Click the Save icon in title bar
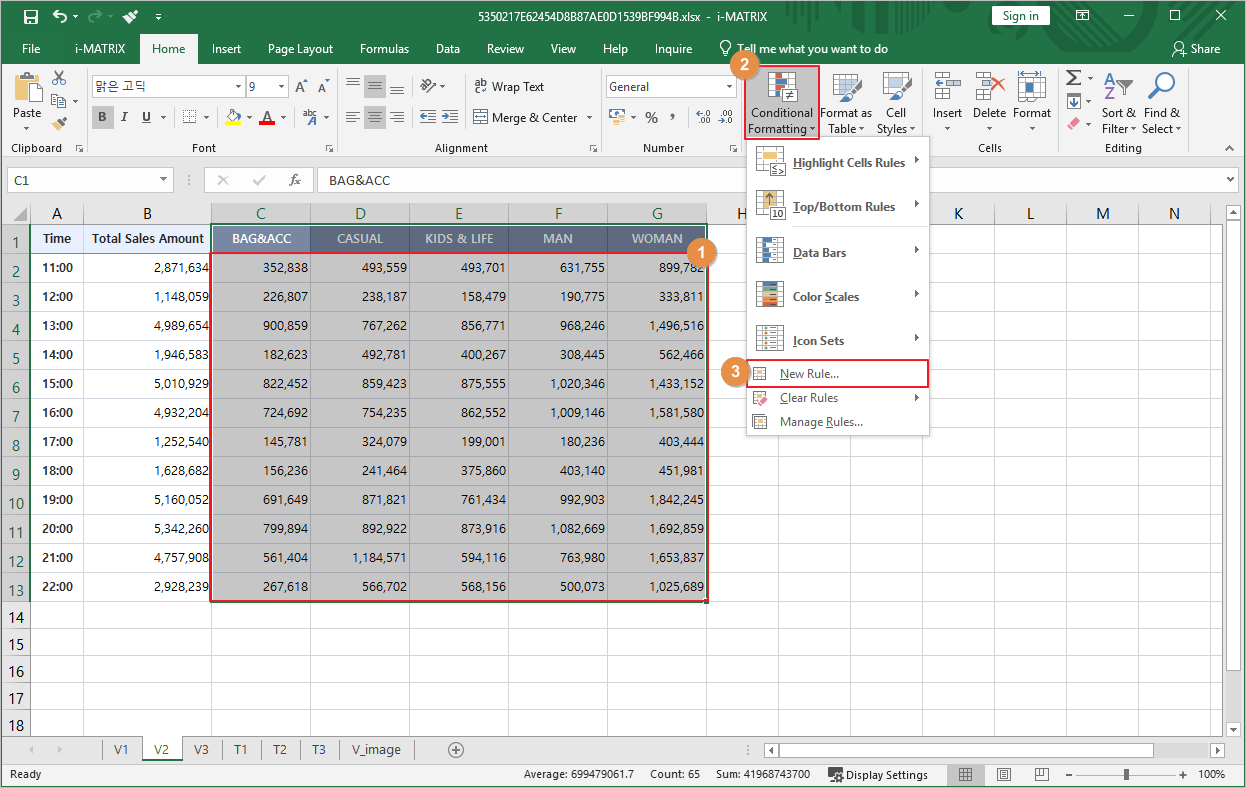 coord(30,16)
